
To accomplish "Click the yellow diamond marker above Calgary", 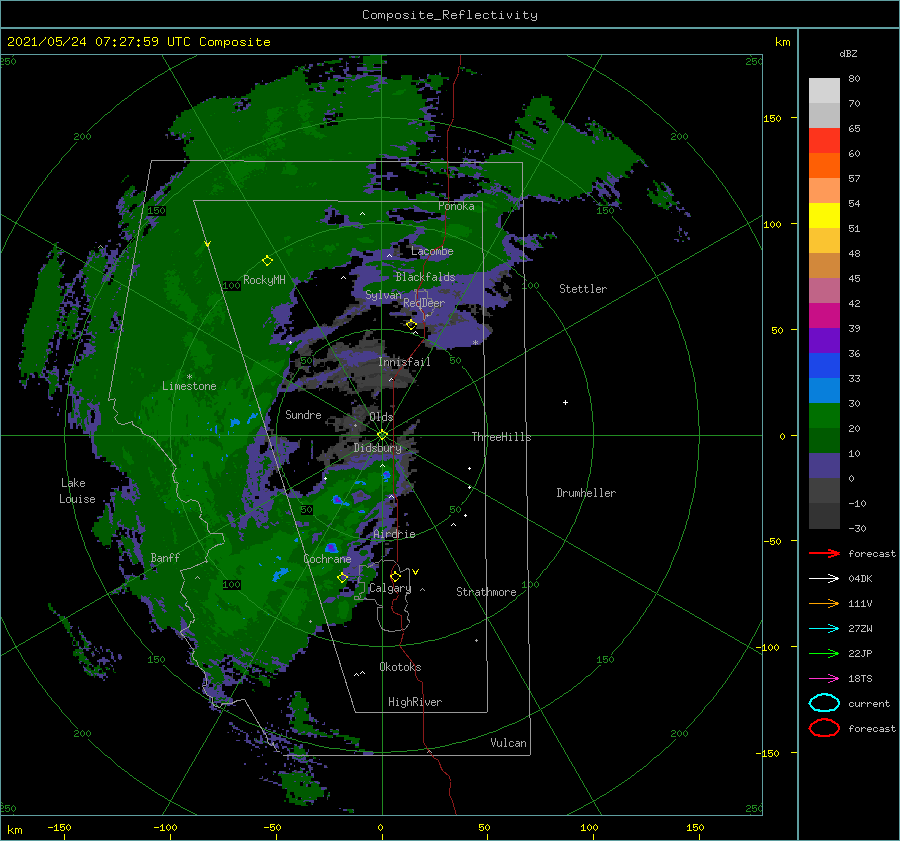I will [395, 576].
